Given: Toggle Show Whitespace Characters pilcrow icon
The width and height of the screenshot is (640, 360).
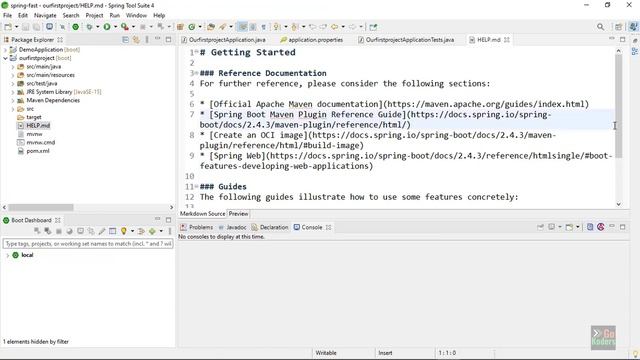Looking at the screenshot, I should pyautogui.click(x=263, y=27).
